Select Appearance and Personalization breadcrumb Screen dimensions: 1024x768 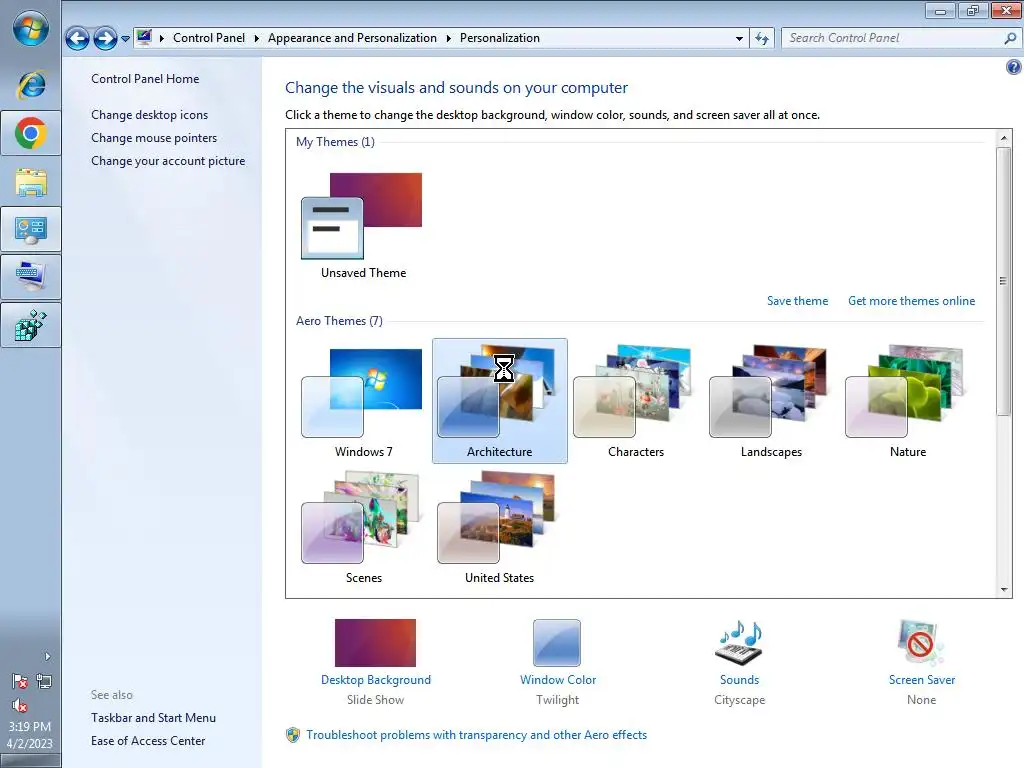[352, 38]
